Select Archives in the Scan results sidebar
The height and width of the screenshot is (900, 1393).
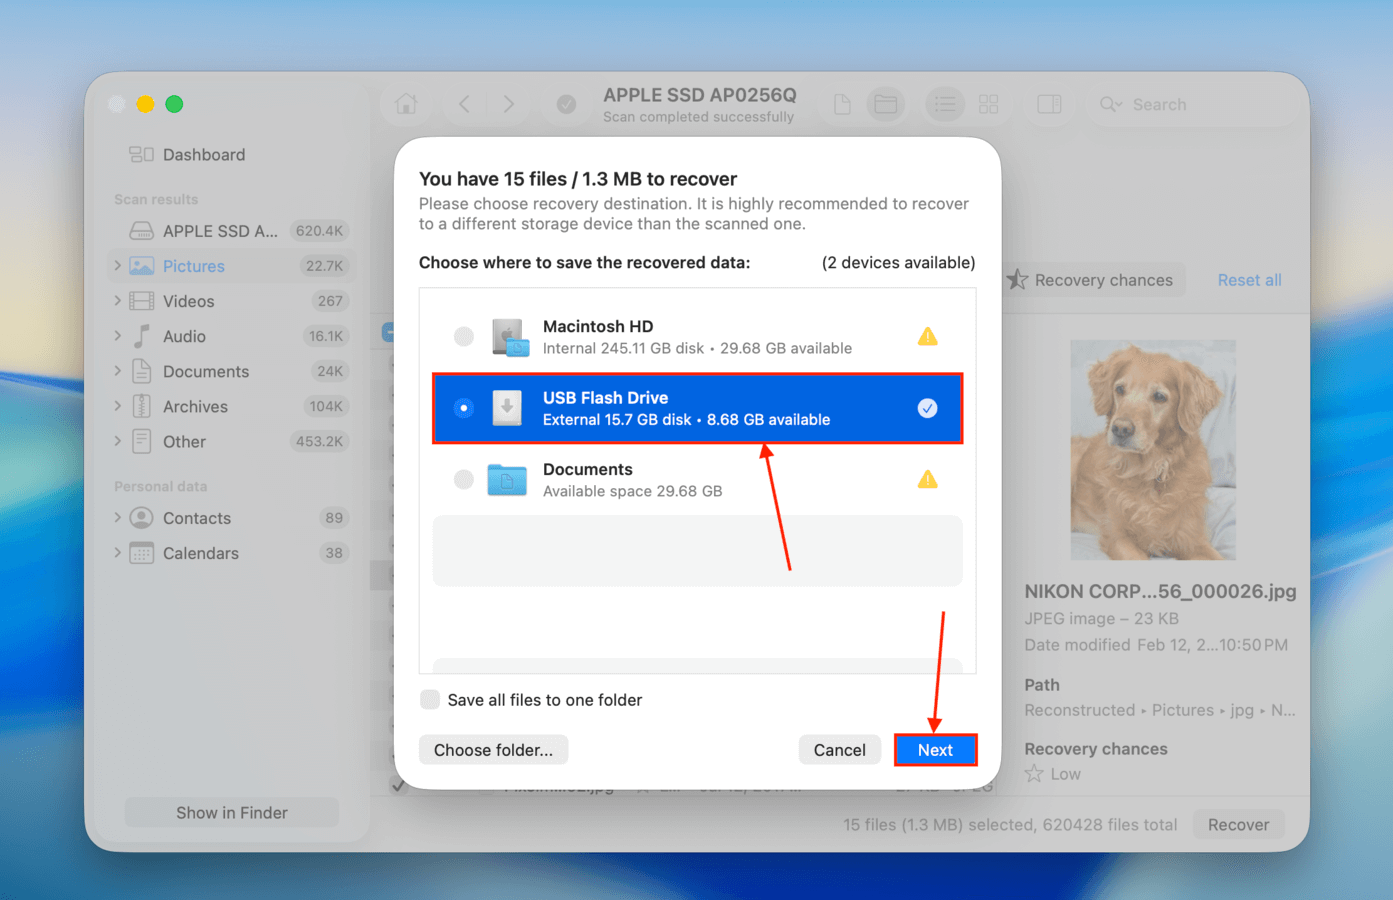193,406
